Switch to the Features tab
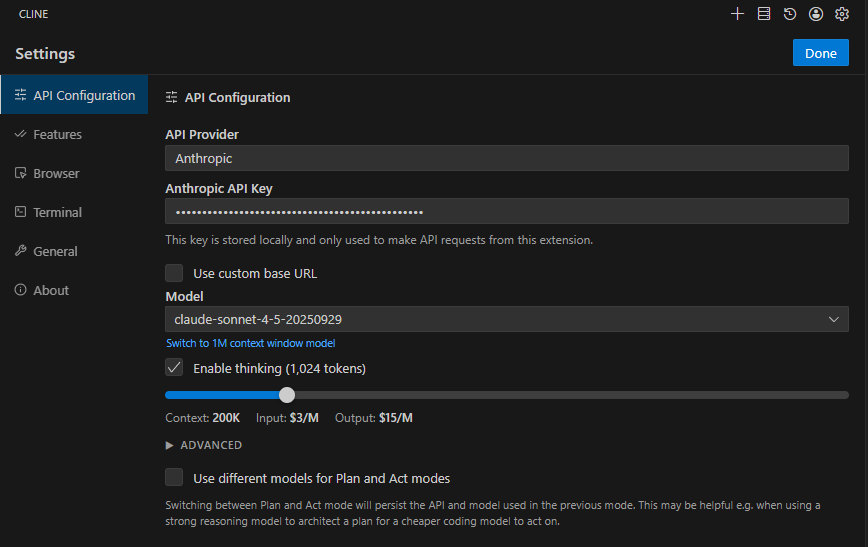This screenshot has height=547, width=868. coord(74,134)
